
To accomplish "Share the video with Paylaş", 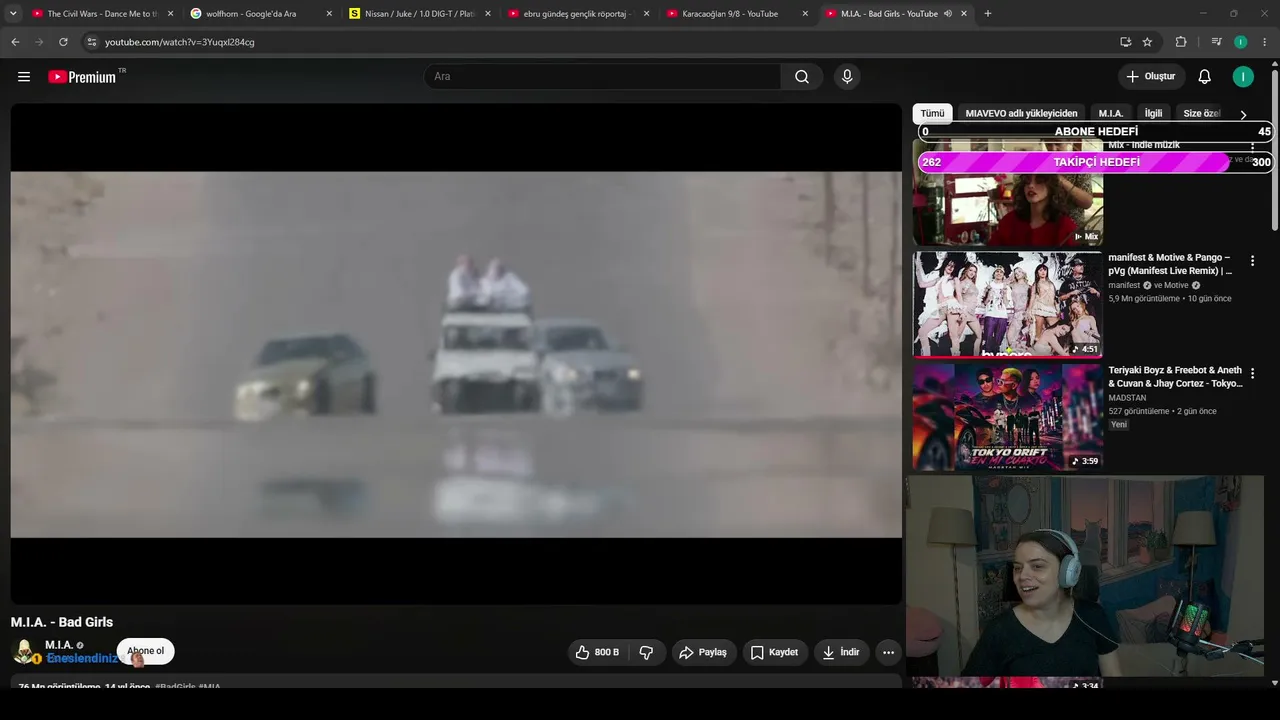I will 703,652.
